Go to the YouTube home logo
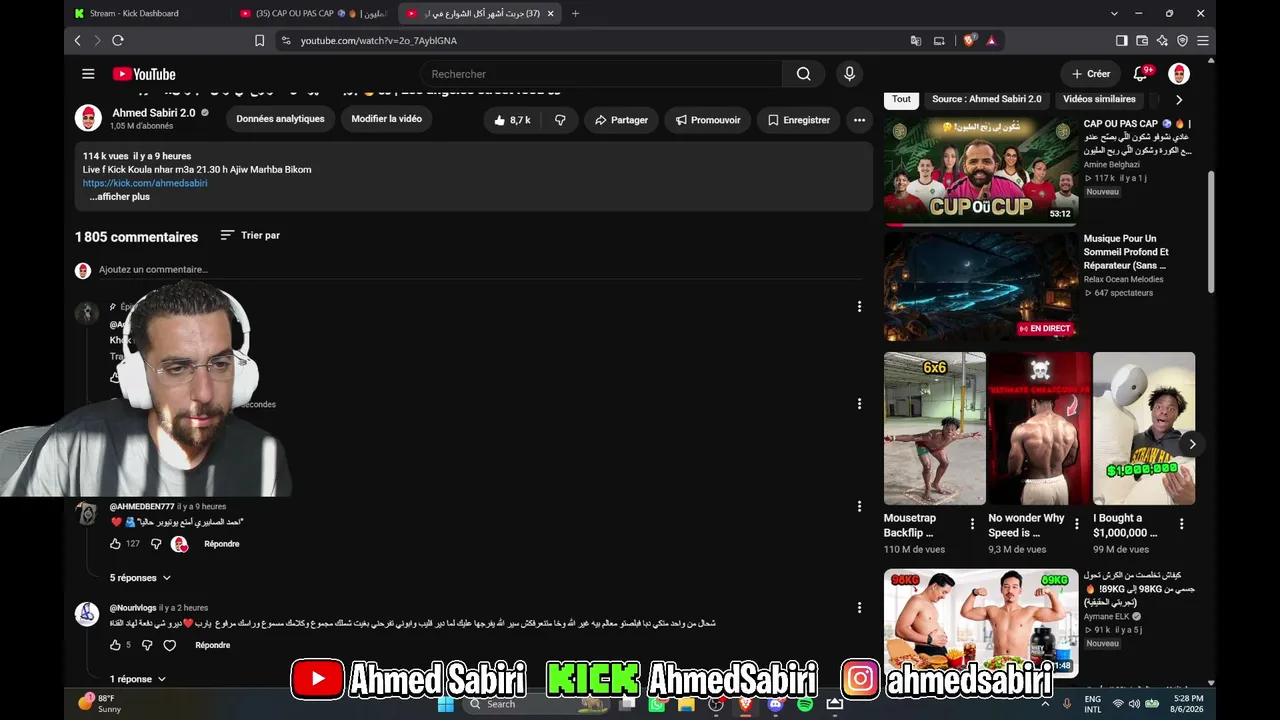The height and width of the screenshot is (720, 1280). pyautogui.click(x=144, y=74)
